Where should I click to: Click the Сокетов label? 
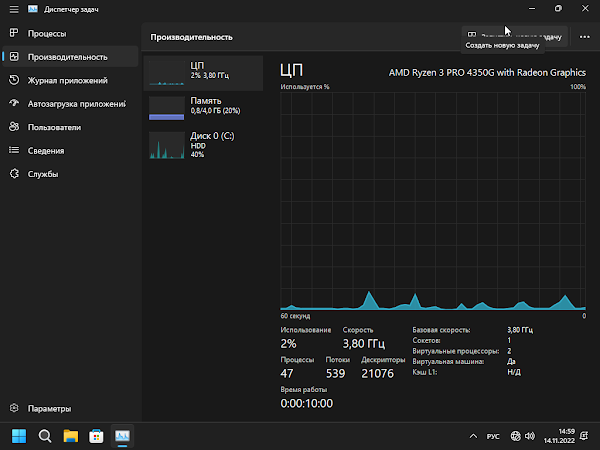coord(426,340)
